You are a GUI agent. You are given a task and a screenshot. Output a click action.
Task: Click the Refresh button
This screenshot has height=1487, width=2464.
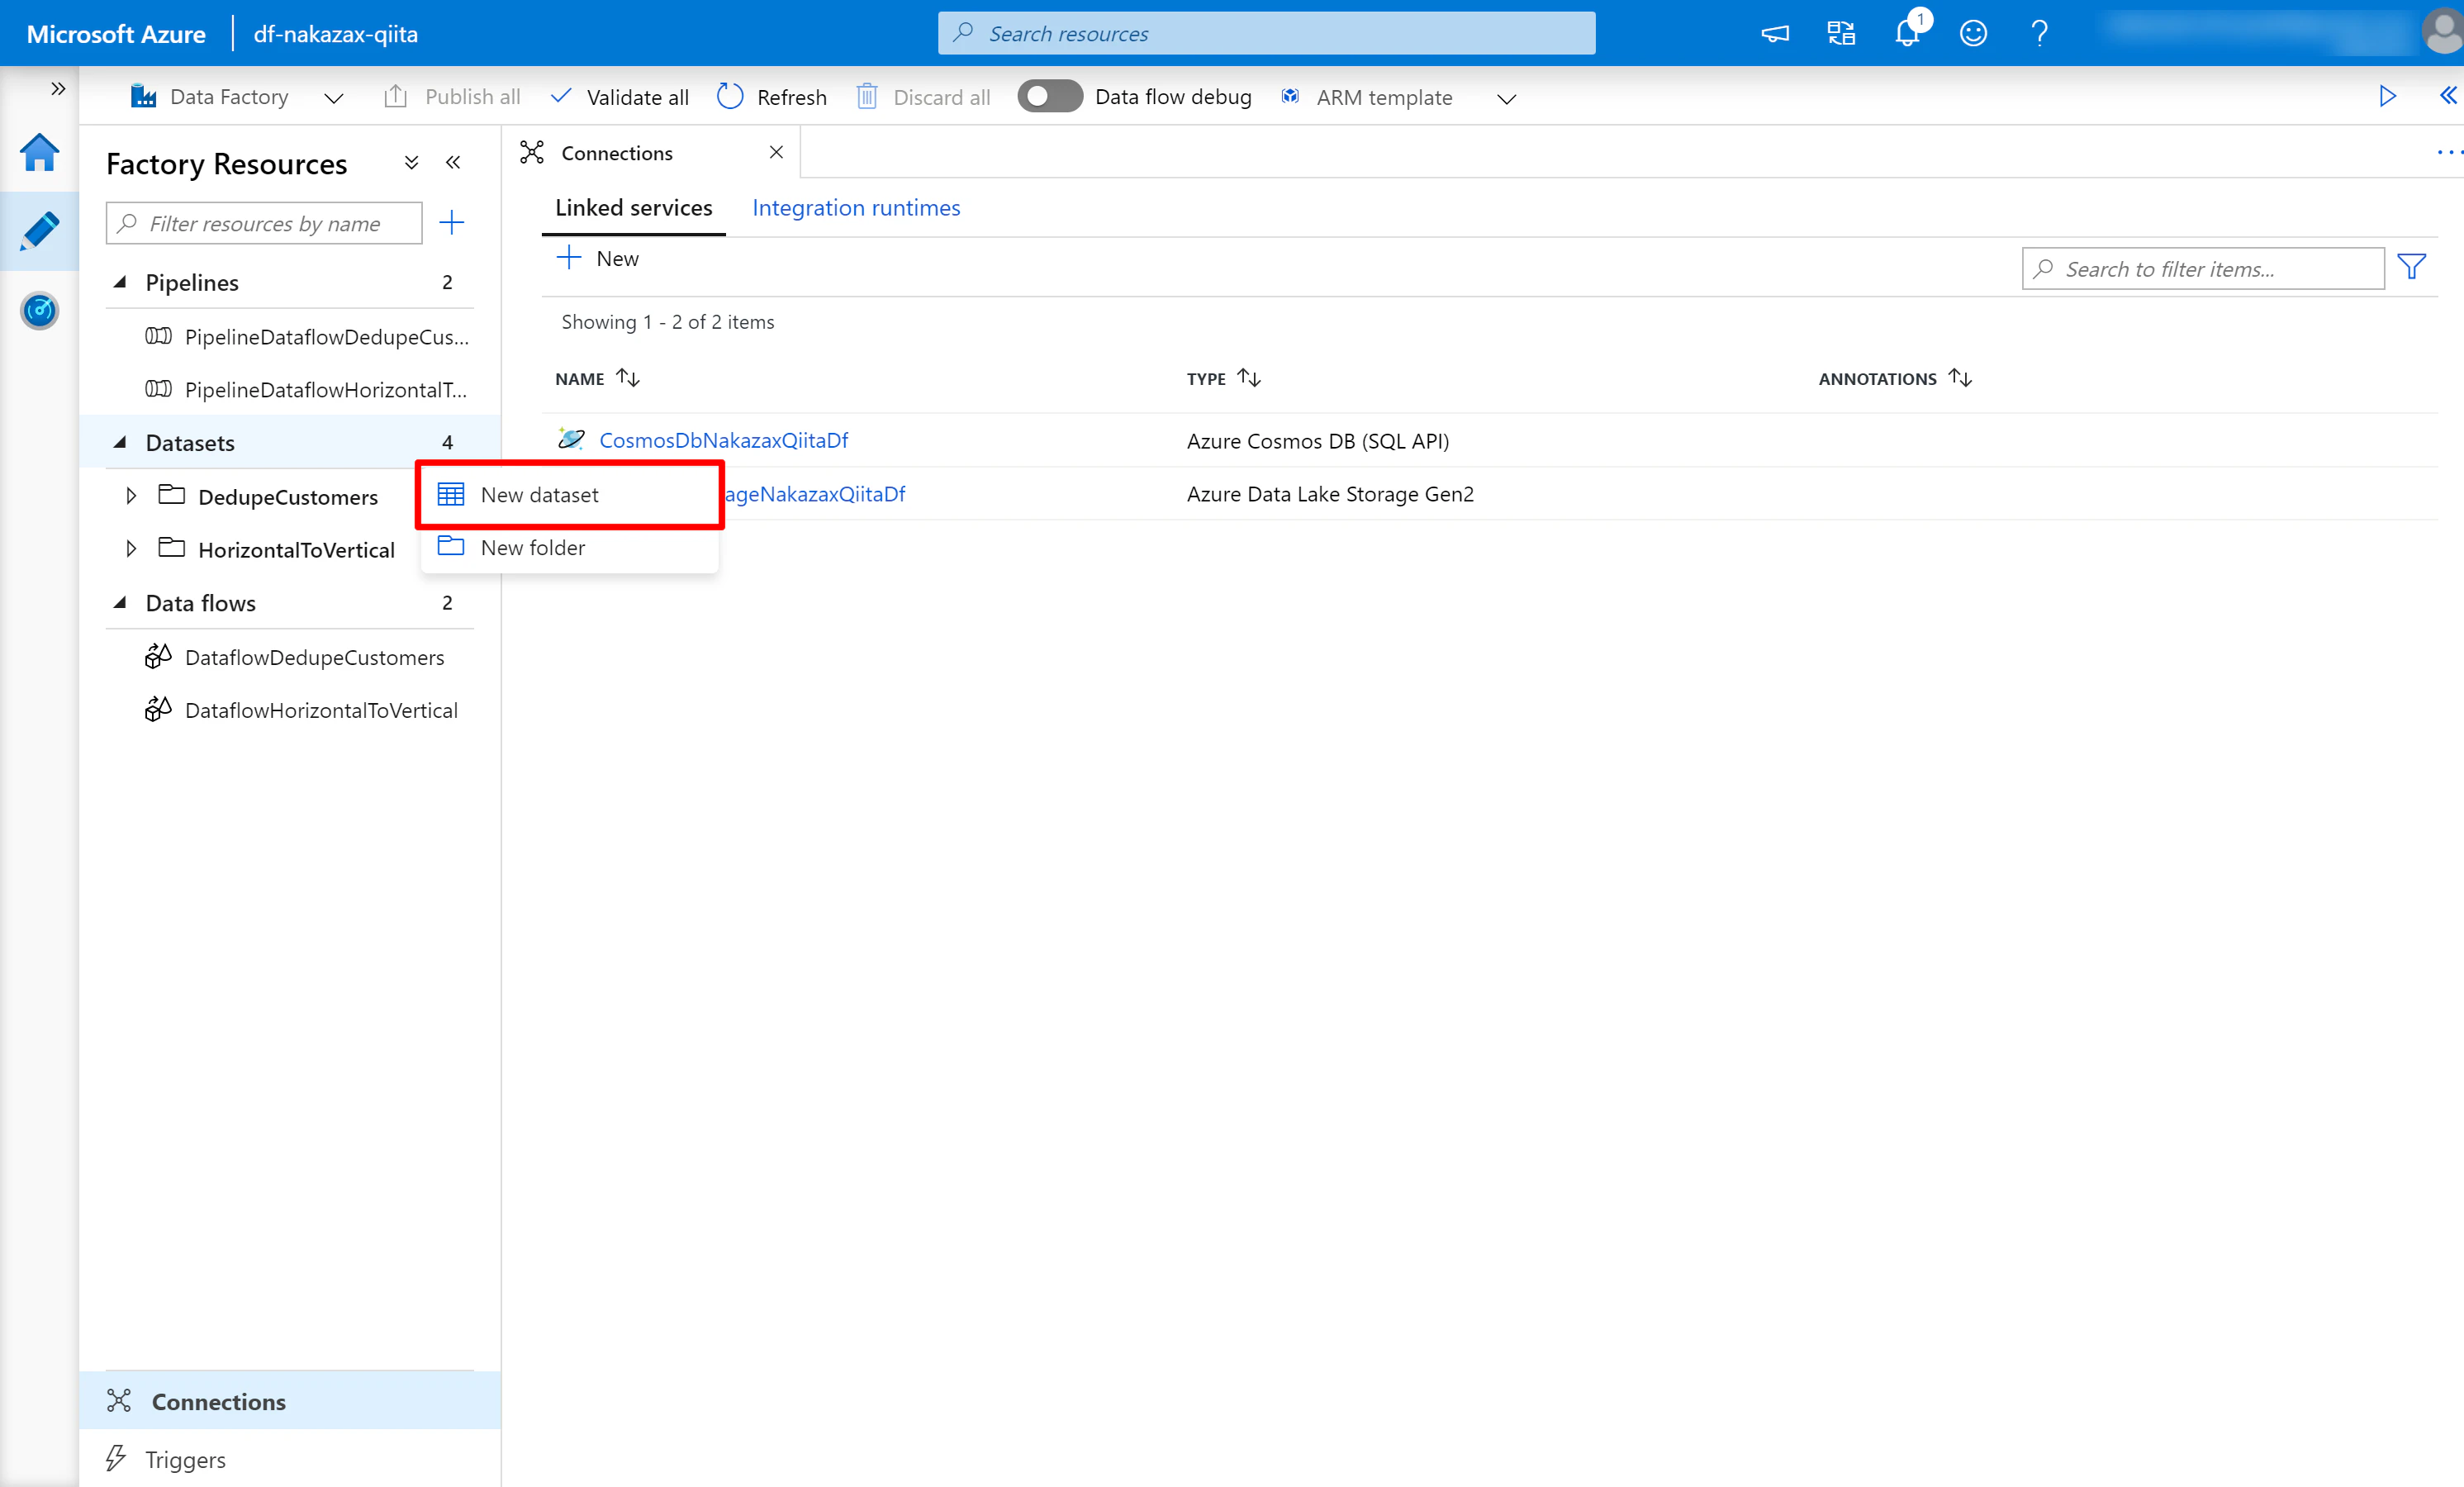pos(772,97)
